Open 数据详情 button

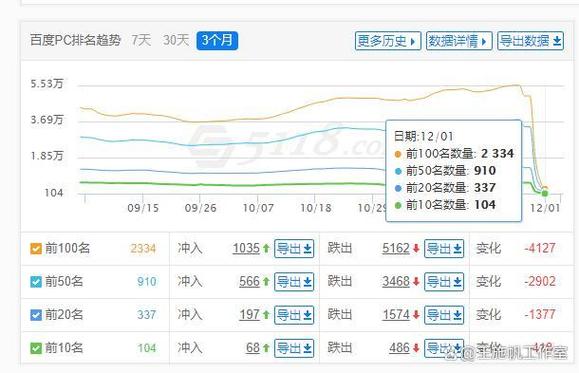tap(459, 41)
